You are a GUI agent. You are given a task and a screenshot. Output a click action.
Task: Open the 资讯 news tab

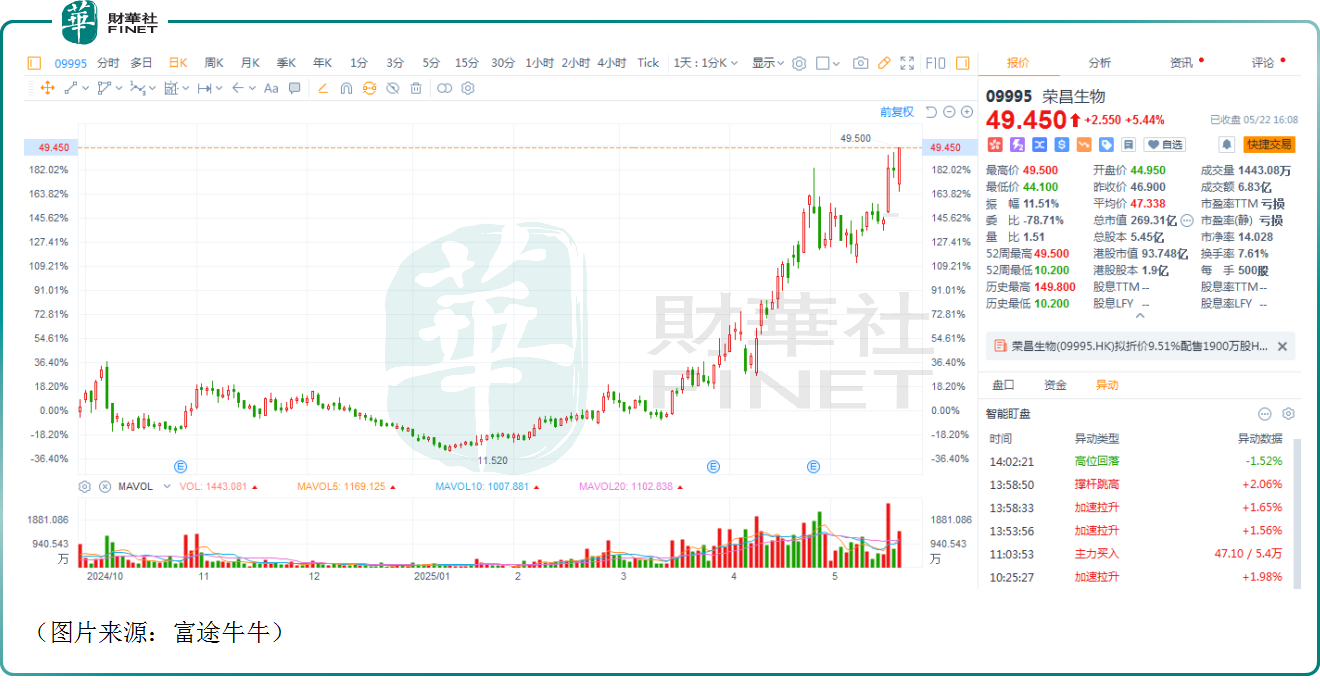tap(1182, 63)
